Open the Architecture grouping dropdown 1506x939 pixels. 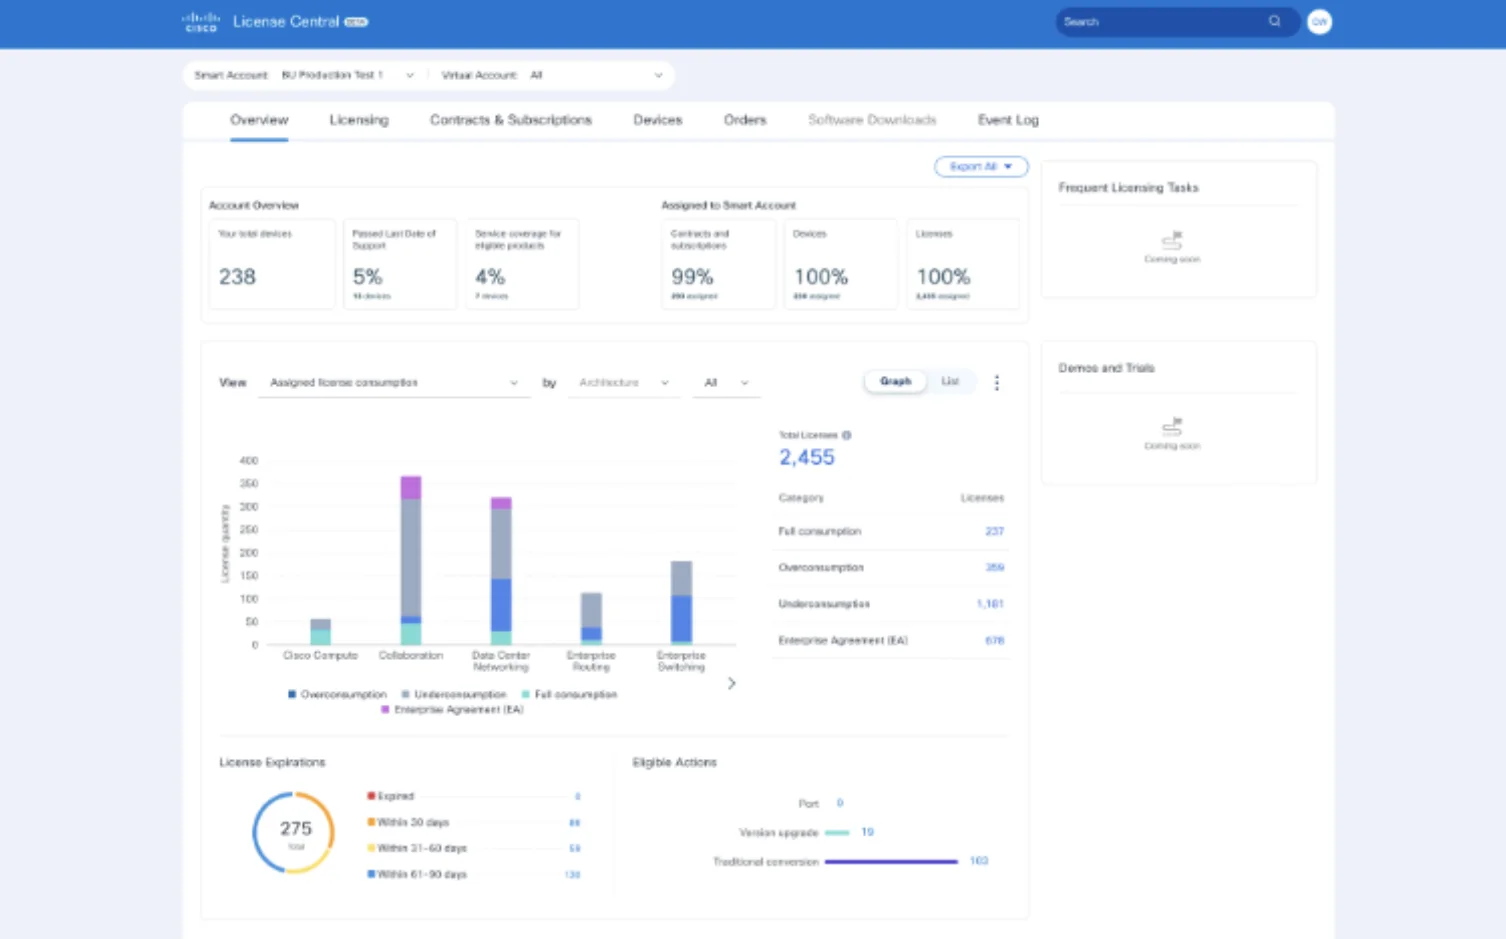(x=623, y=383)
